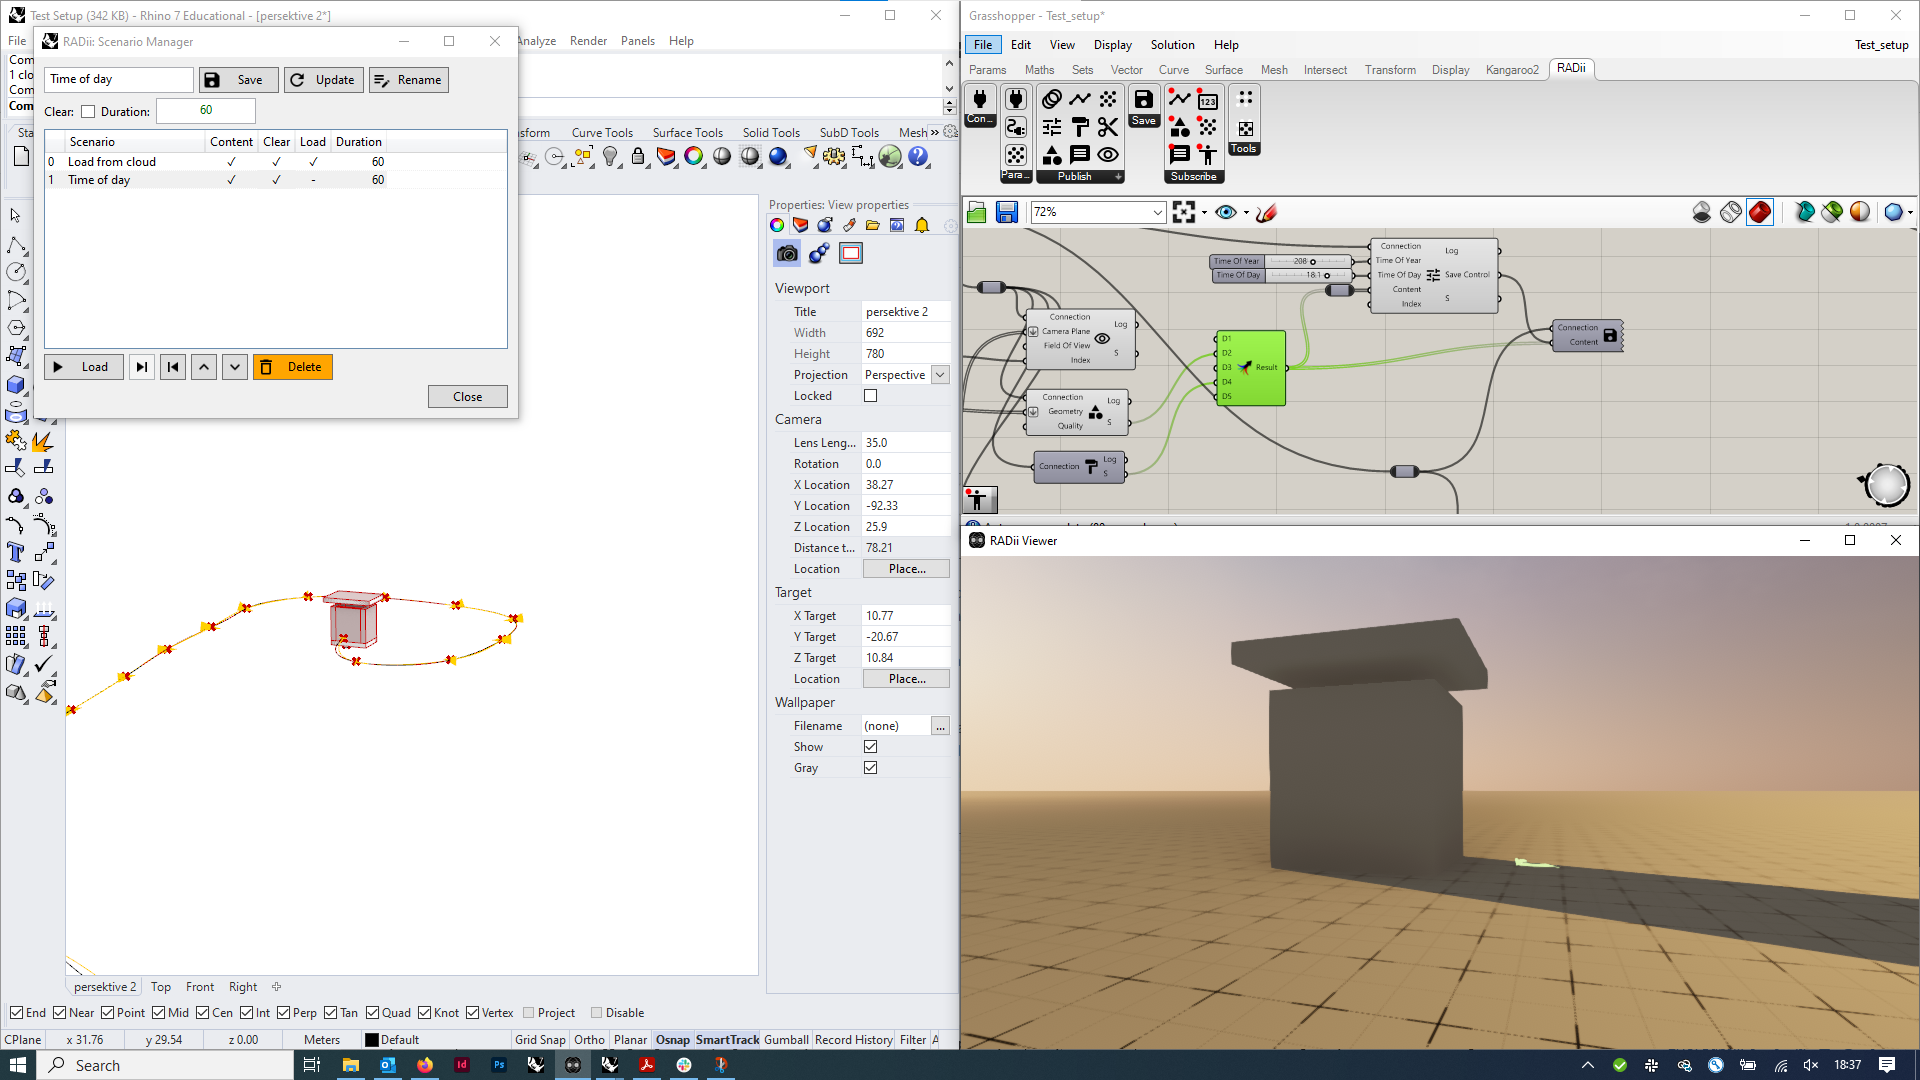Click the blue rendered sphere icon in the Rhino toolbar
This screenshot has width=1920, height=1080.
pos(778,156)
